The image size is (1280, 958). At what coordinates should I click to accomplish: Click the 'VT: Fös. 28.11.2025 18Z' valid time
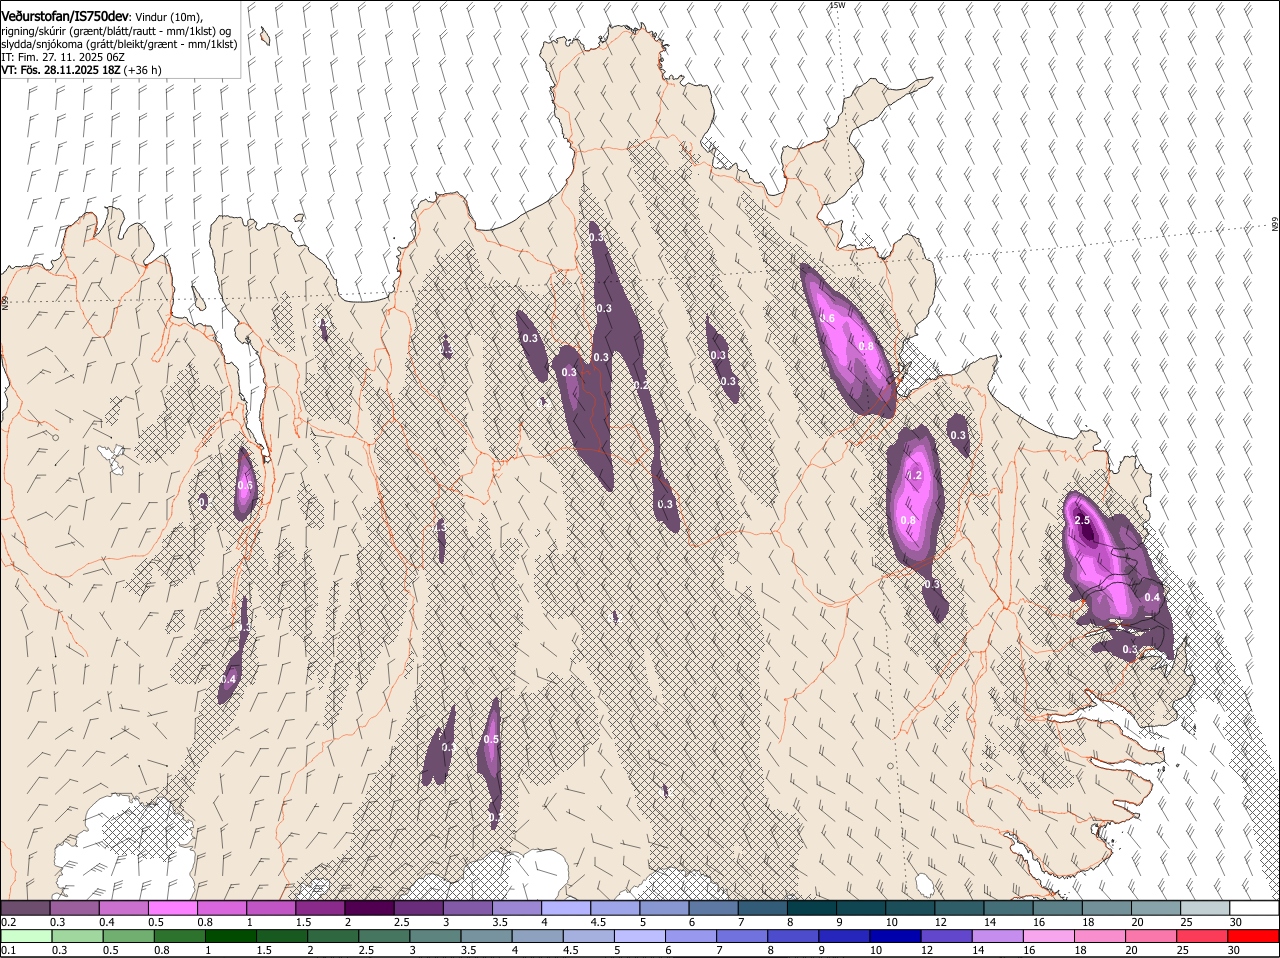[60, 70]
